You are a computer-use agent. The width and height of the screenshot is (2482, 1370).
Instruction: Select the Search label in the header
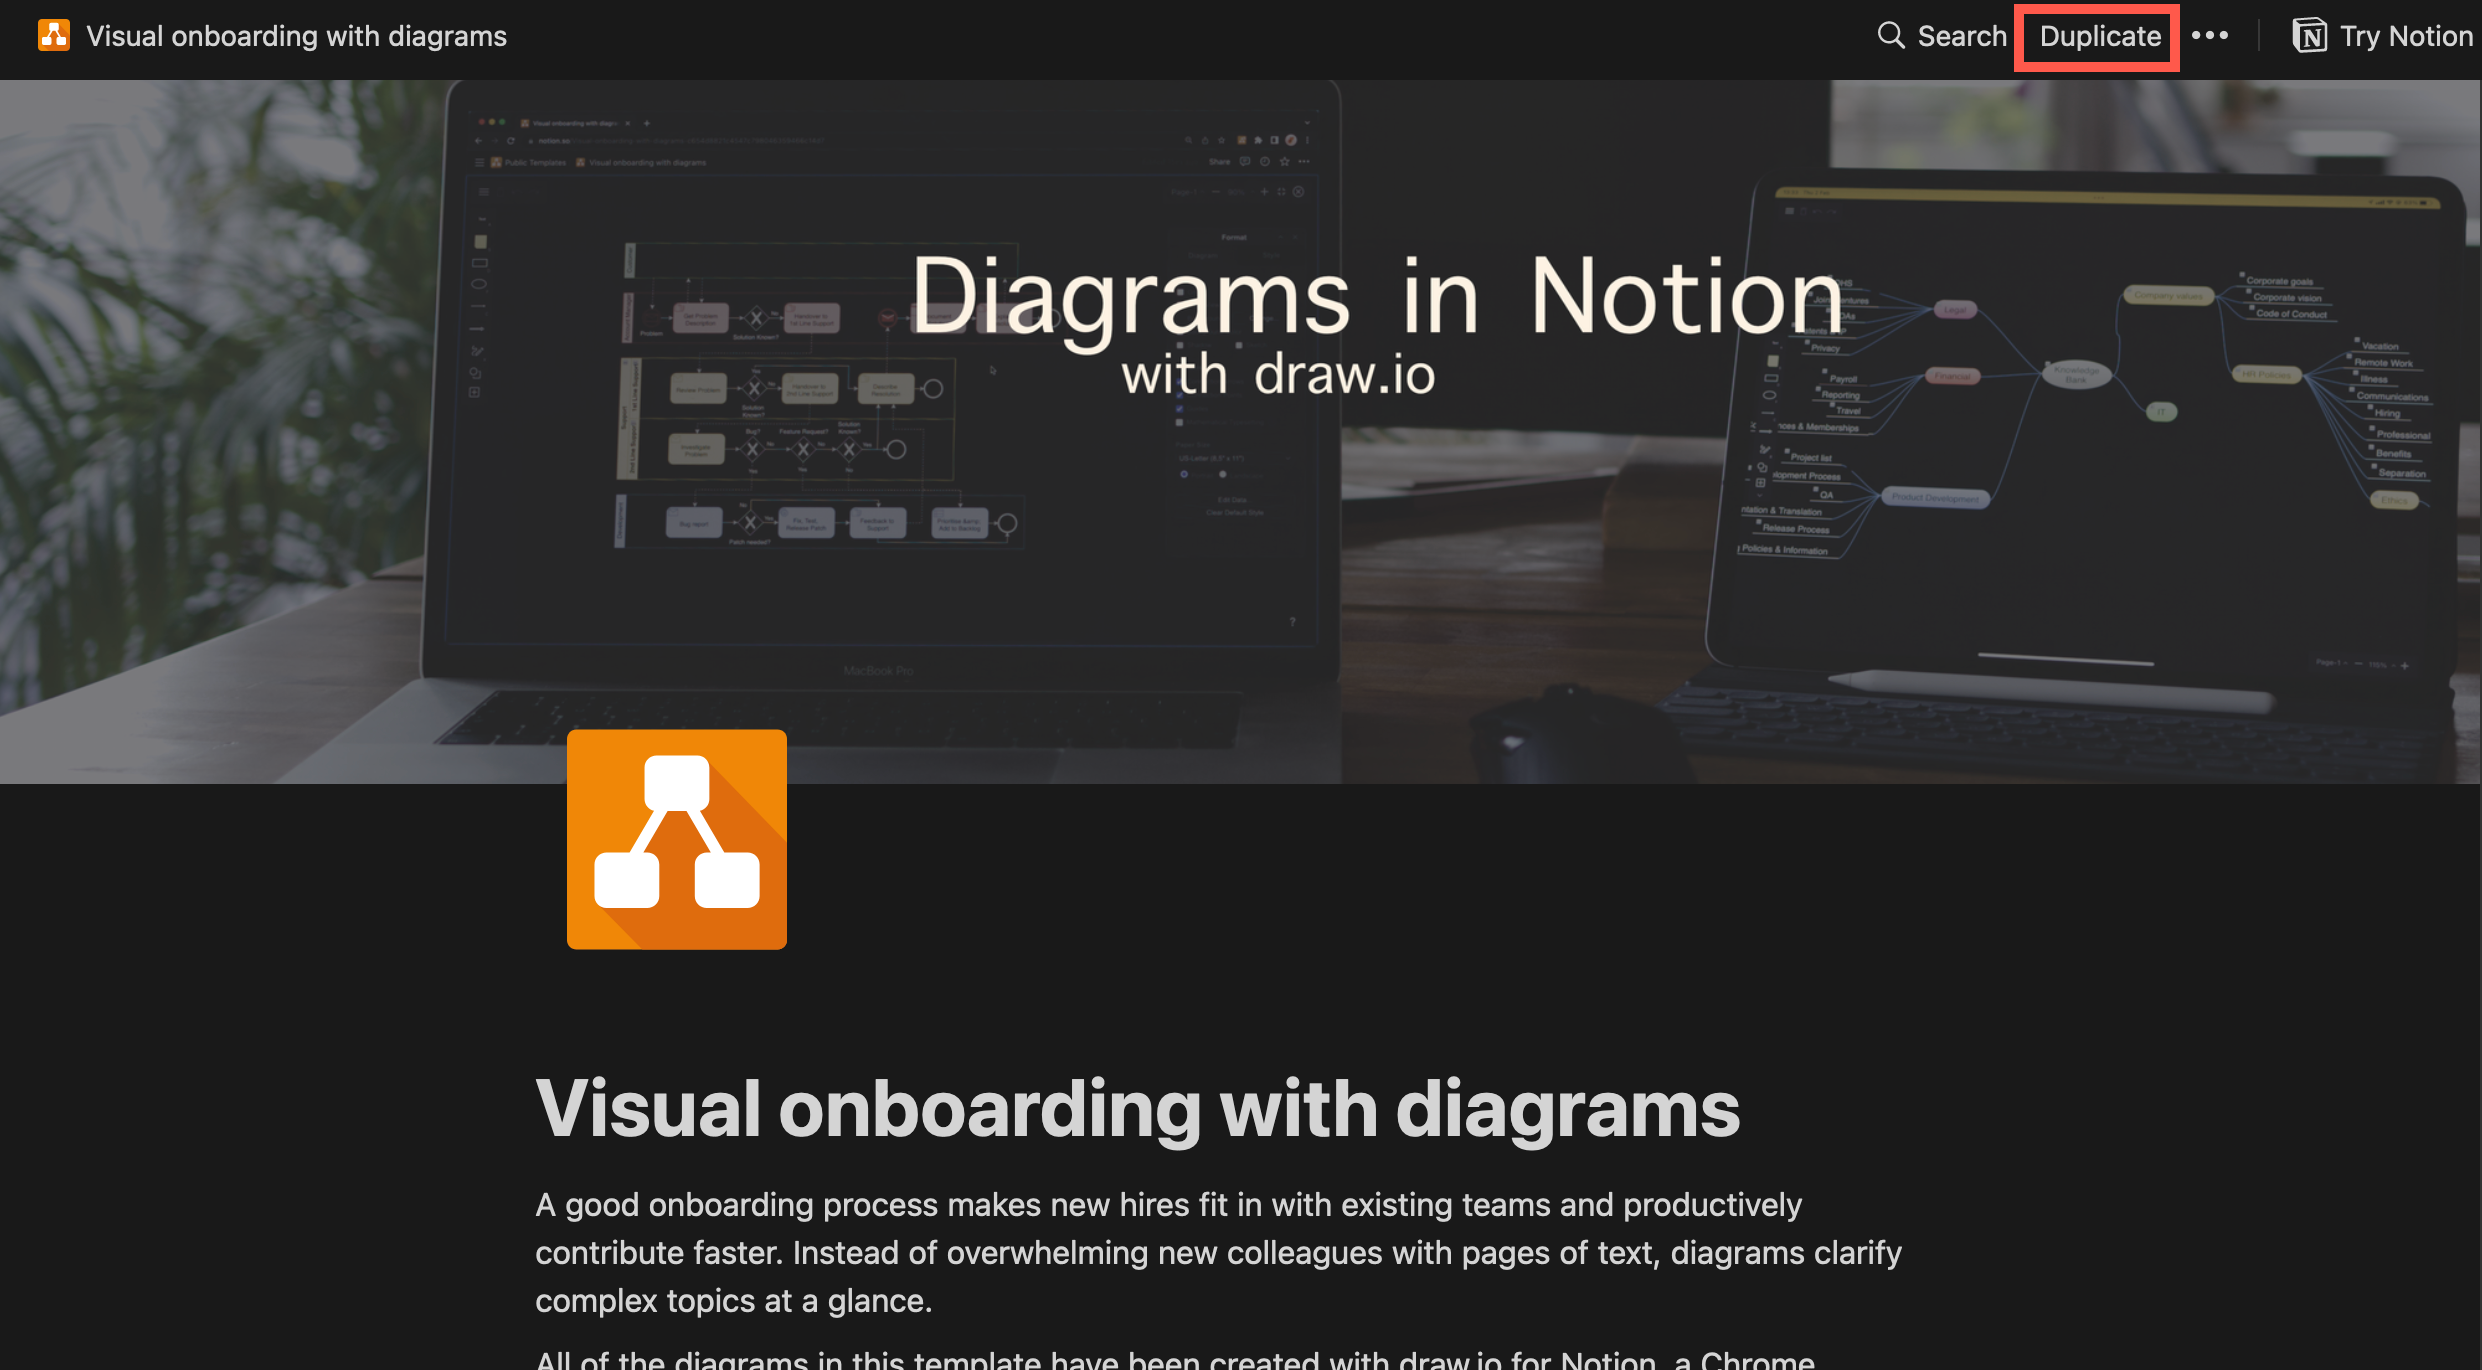pos(1961,35)
